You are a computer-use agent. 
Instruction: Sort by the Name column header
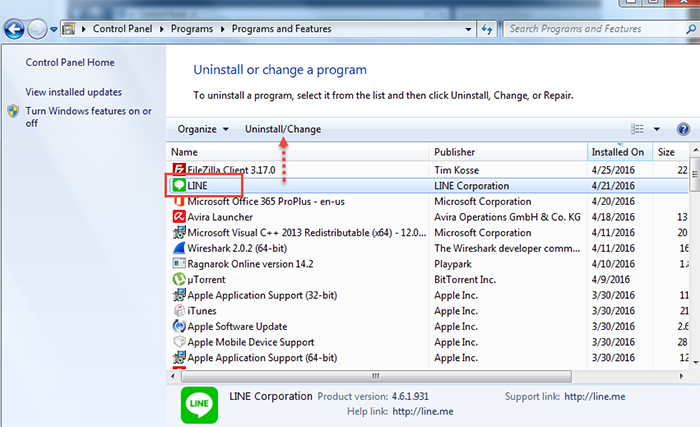tap(297, 152)
